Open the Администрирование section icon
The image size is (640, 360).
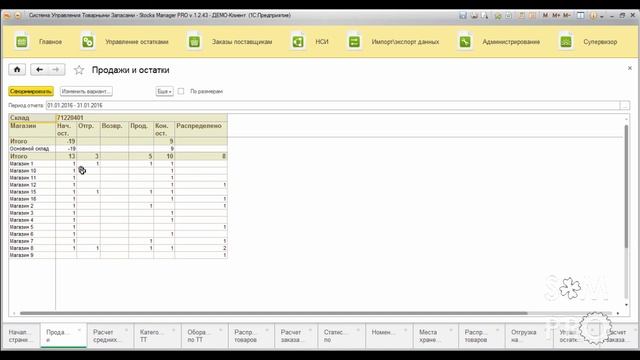click(465, 42)
